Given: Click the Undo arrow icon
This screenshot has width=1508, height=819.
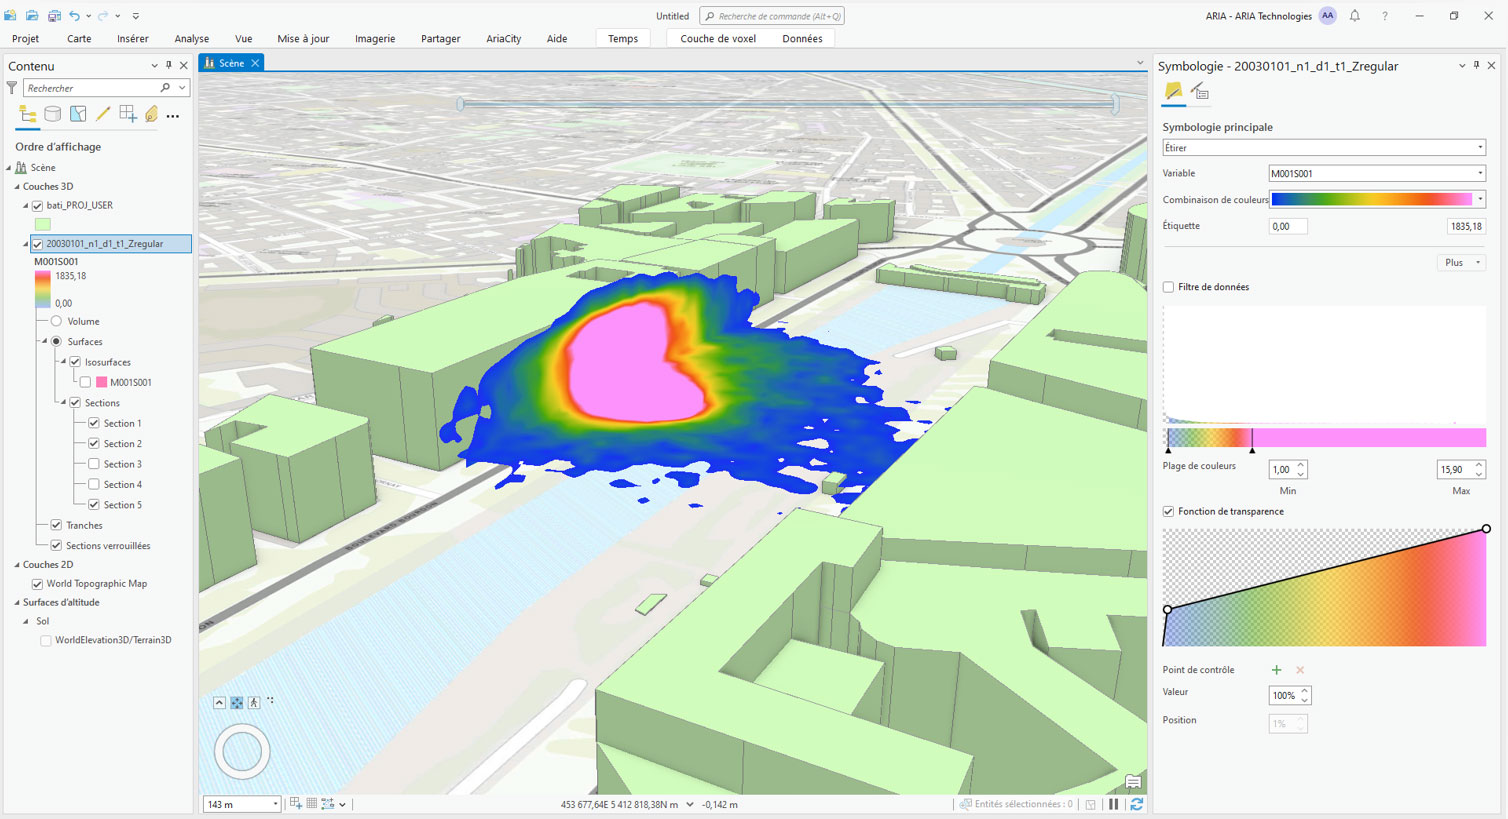Looking at the screenshot, I should click(74, 16).
